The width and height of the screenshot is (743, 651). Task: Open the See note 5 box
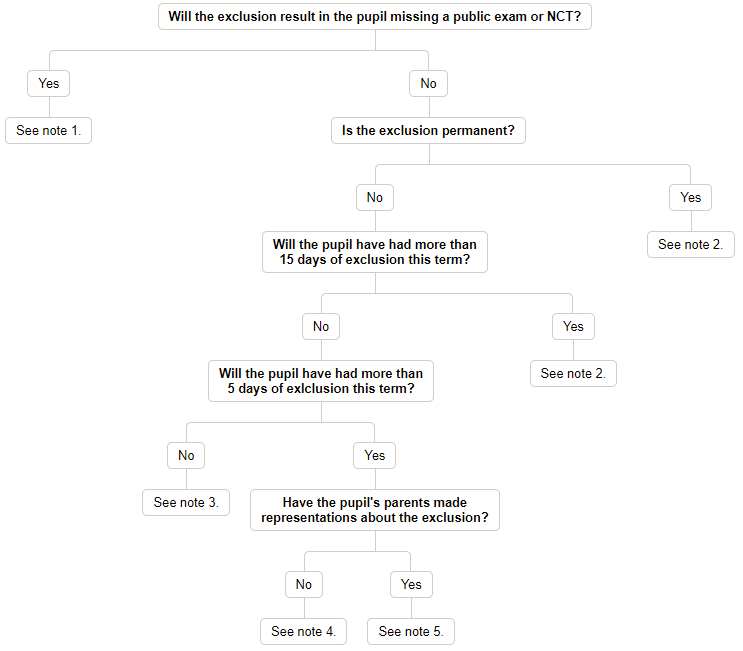[411, 632]
